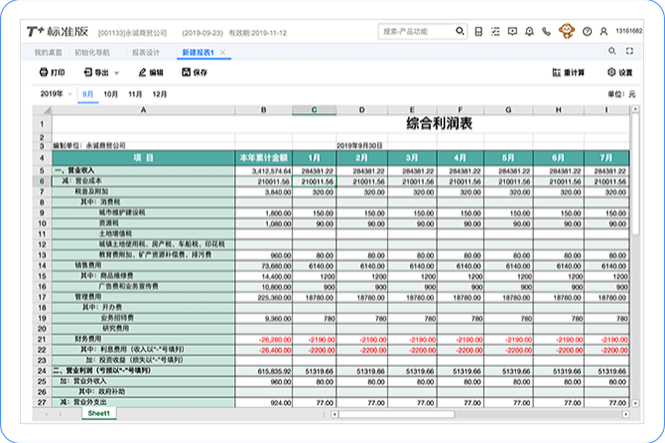Click the search magnifier icon in search box

[460, 31]
